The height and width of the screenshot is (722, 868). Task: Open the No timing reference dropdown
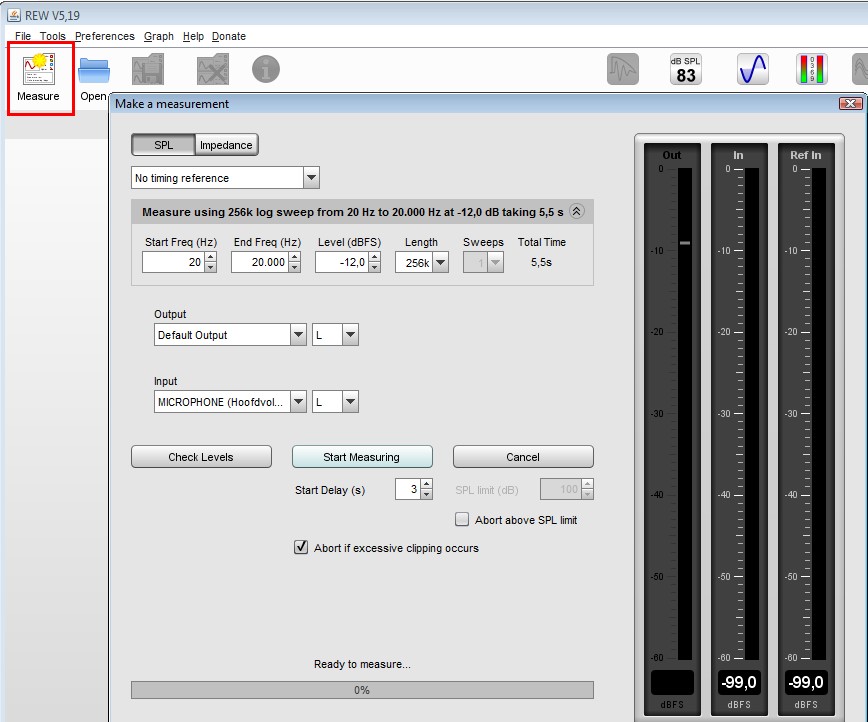(311, 178)
